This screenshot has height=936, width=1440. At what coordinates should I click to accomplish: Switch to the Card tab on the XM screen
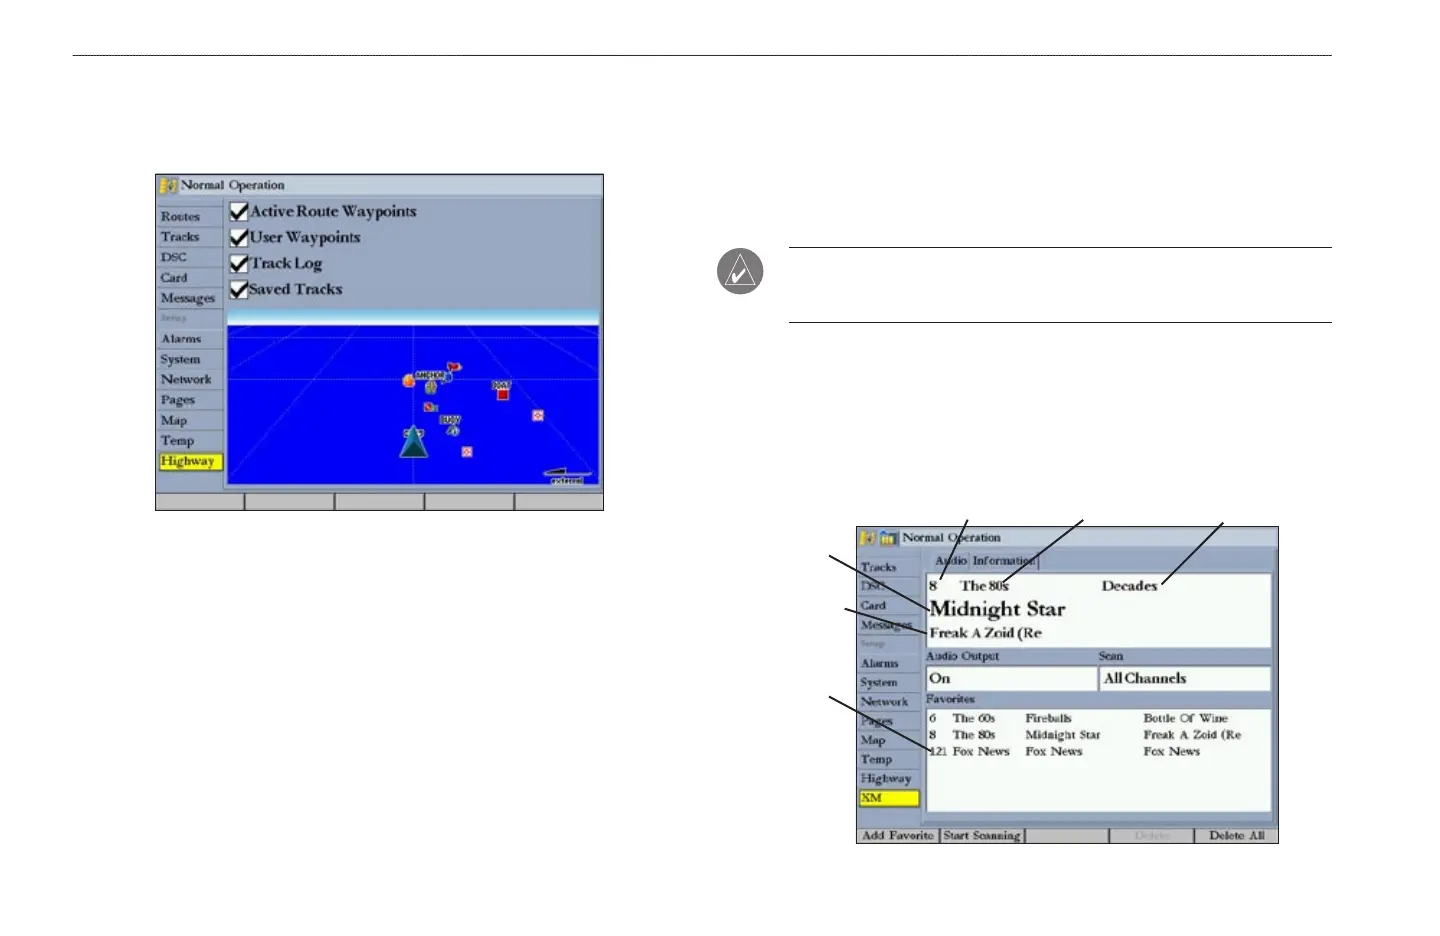coord(889,605)
